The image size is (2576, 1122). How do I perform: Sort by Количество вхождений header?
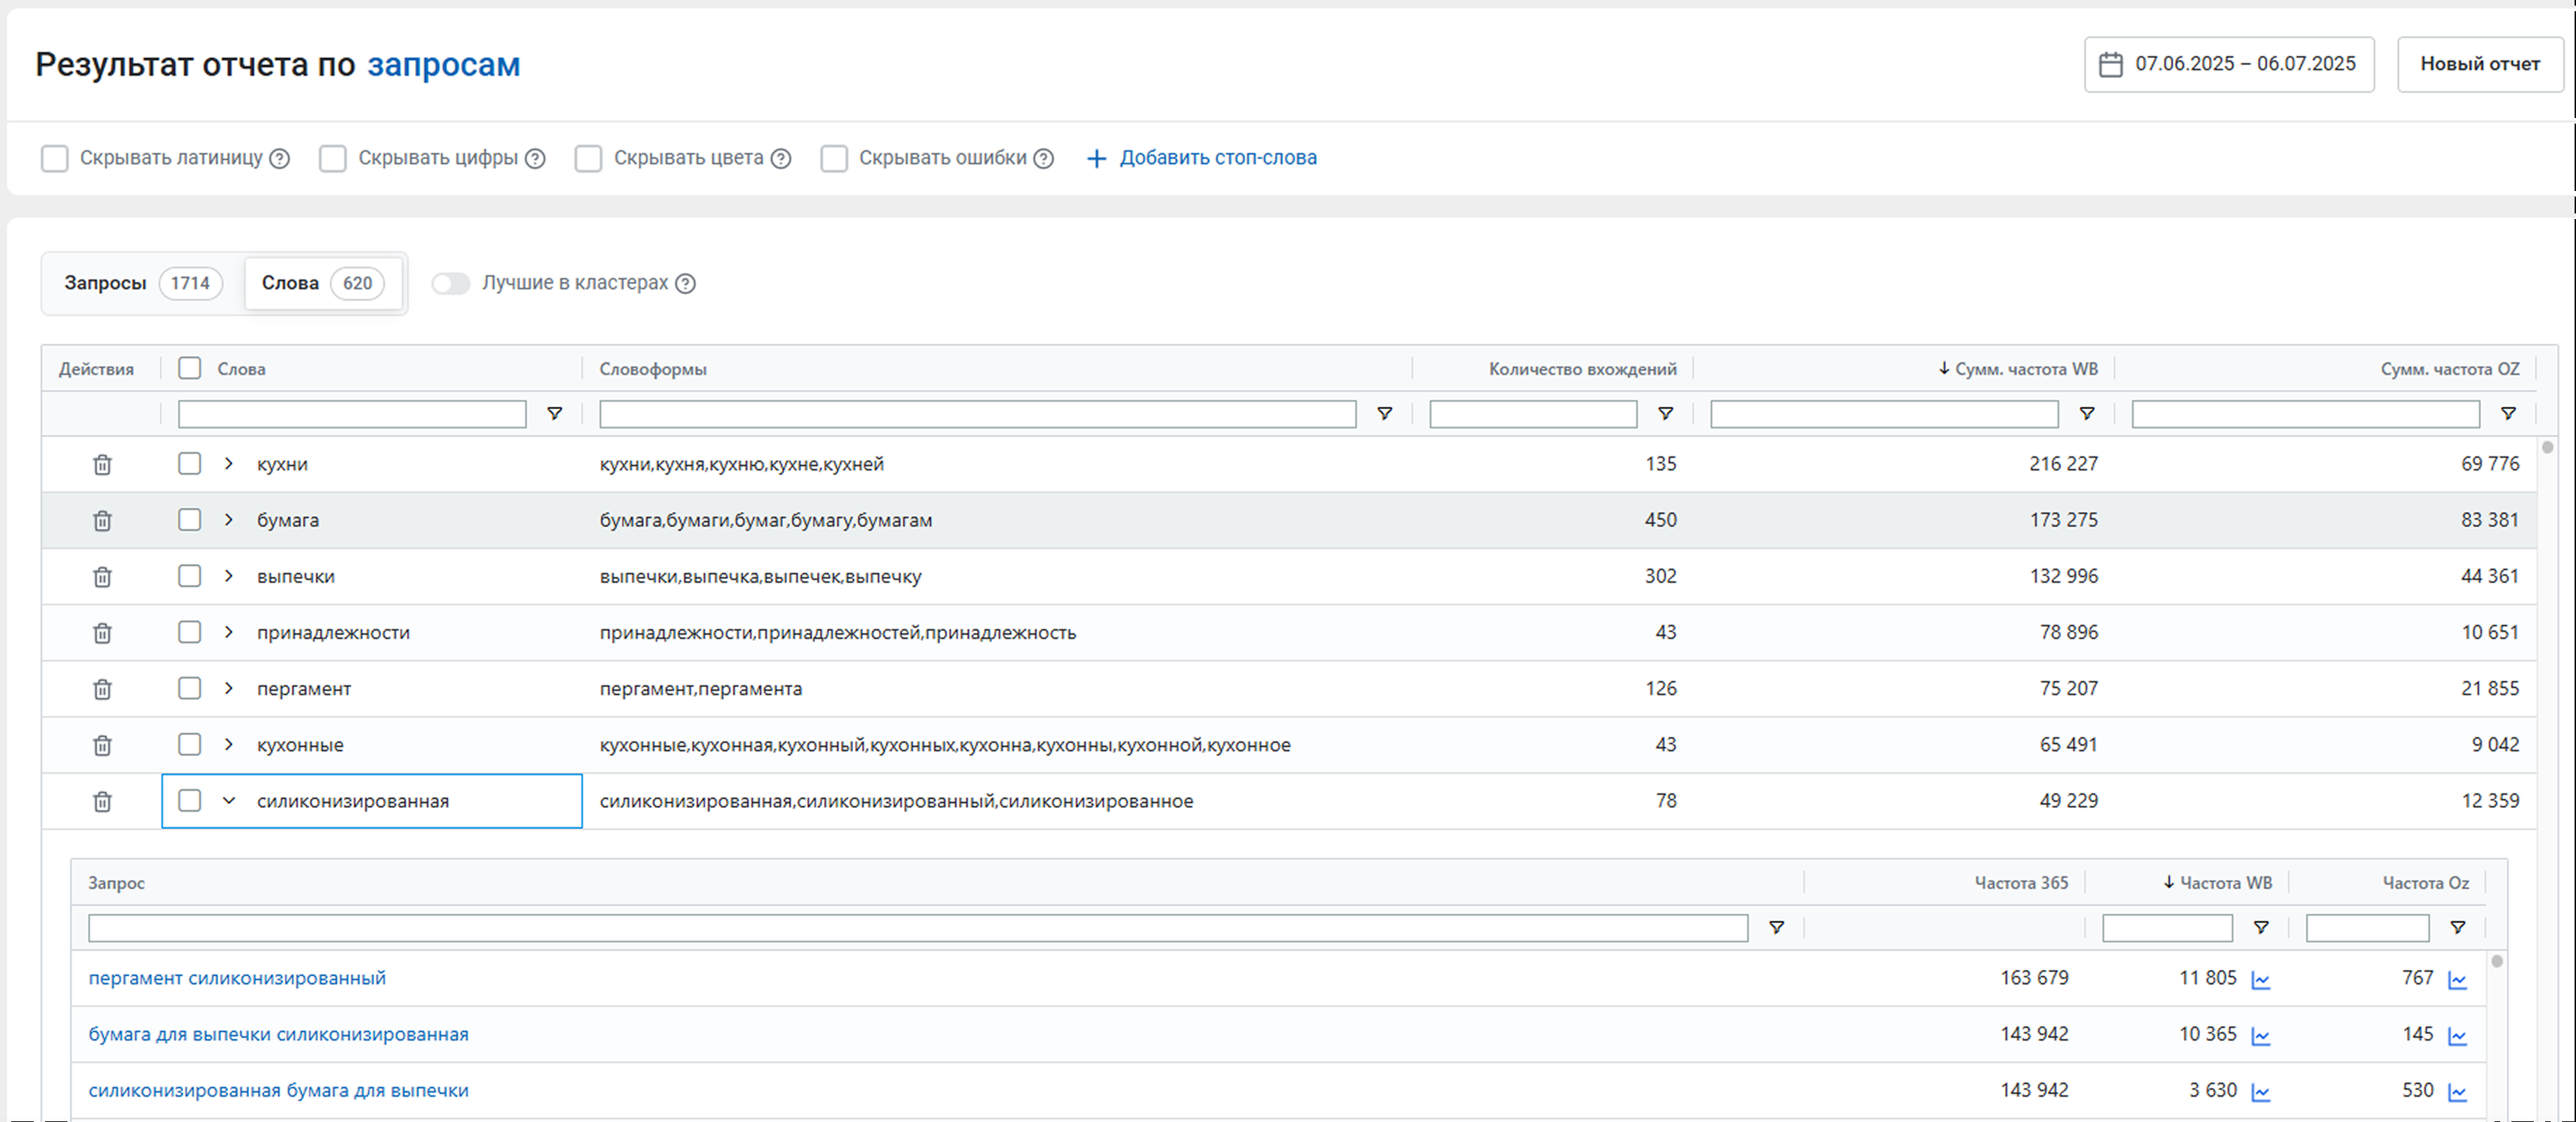click(x=1582, y=369)
